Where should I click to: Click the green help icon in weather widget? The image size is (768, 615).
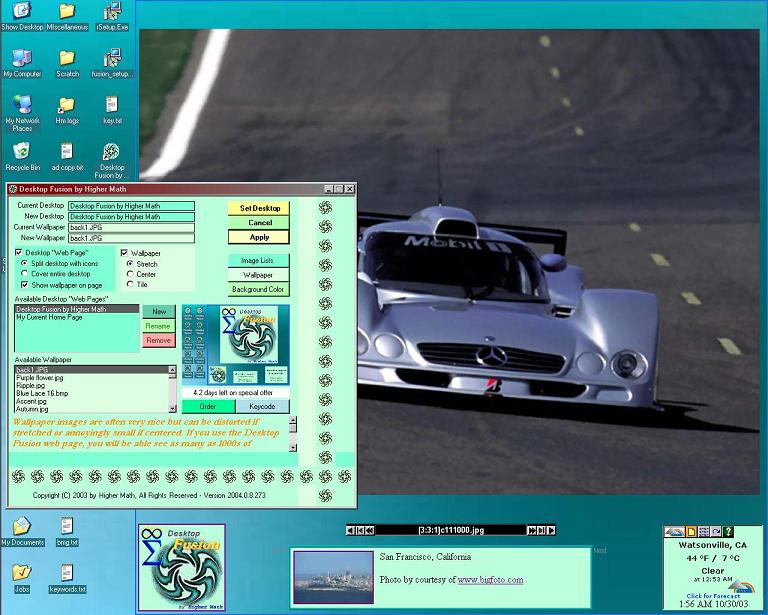[x=728, y=532]
